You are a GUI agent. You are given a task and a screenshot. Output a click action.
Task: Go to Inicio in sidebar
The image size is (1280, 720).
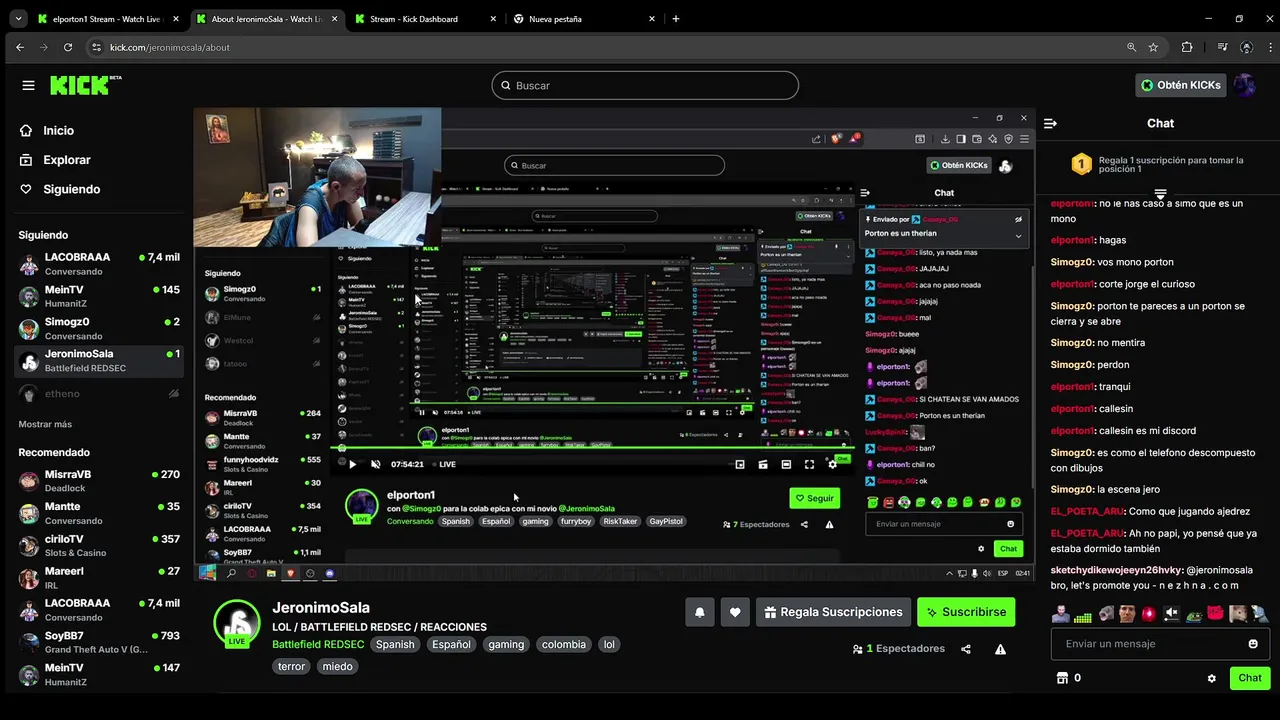[47, 130]
